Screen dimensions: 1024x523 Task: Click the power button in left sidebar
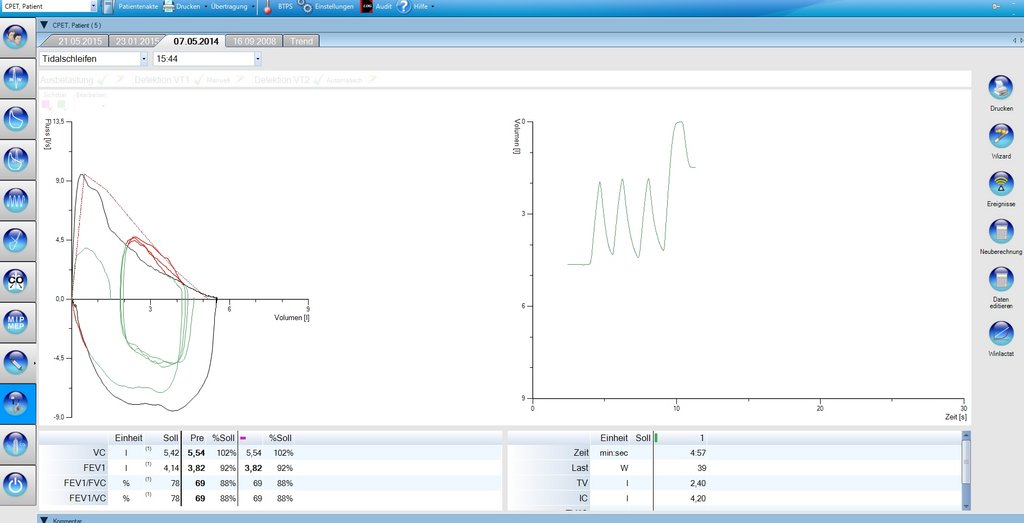(x=18, y=484)
